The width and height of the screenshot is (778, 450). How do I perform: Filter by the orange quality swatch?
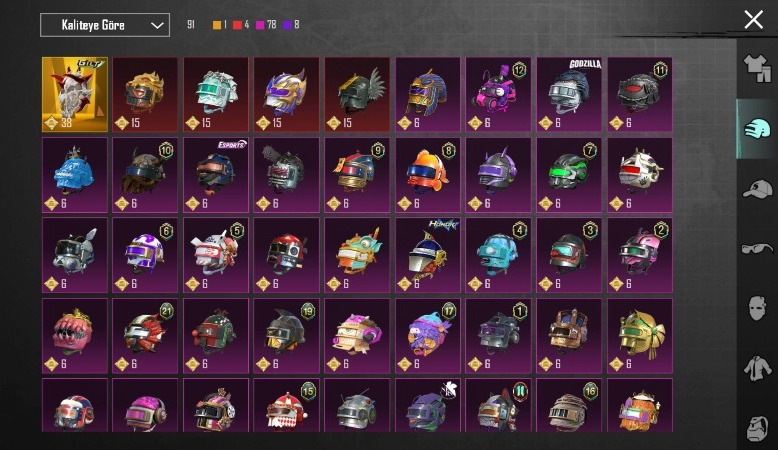coord(216,25)
